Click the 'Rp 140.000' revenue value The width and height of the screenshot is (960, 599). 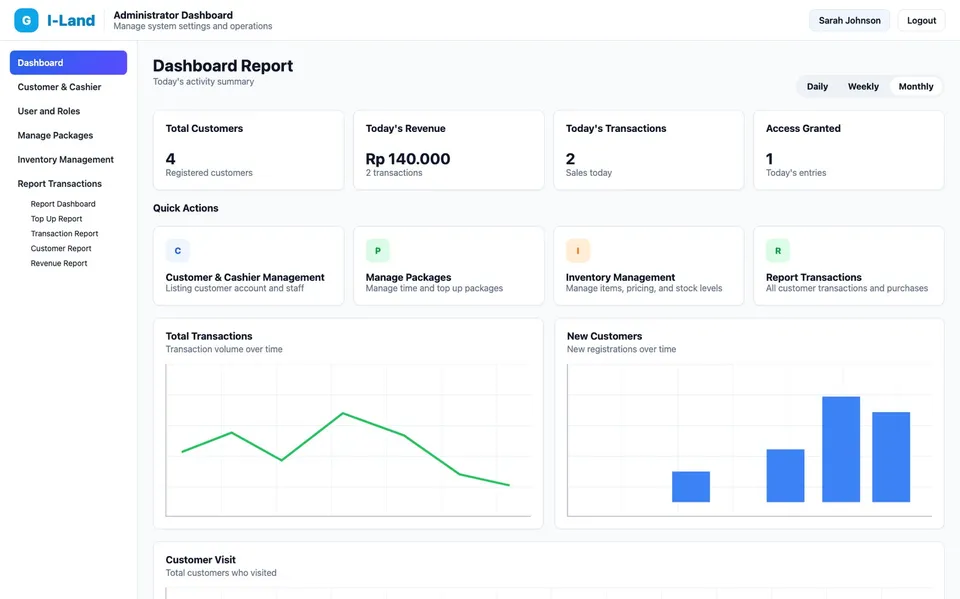click(408, 159)
